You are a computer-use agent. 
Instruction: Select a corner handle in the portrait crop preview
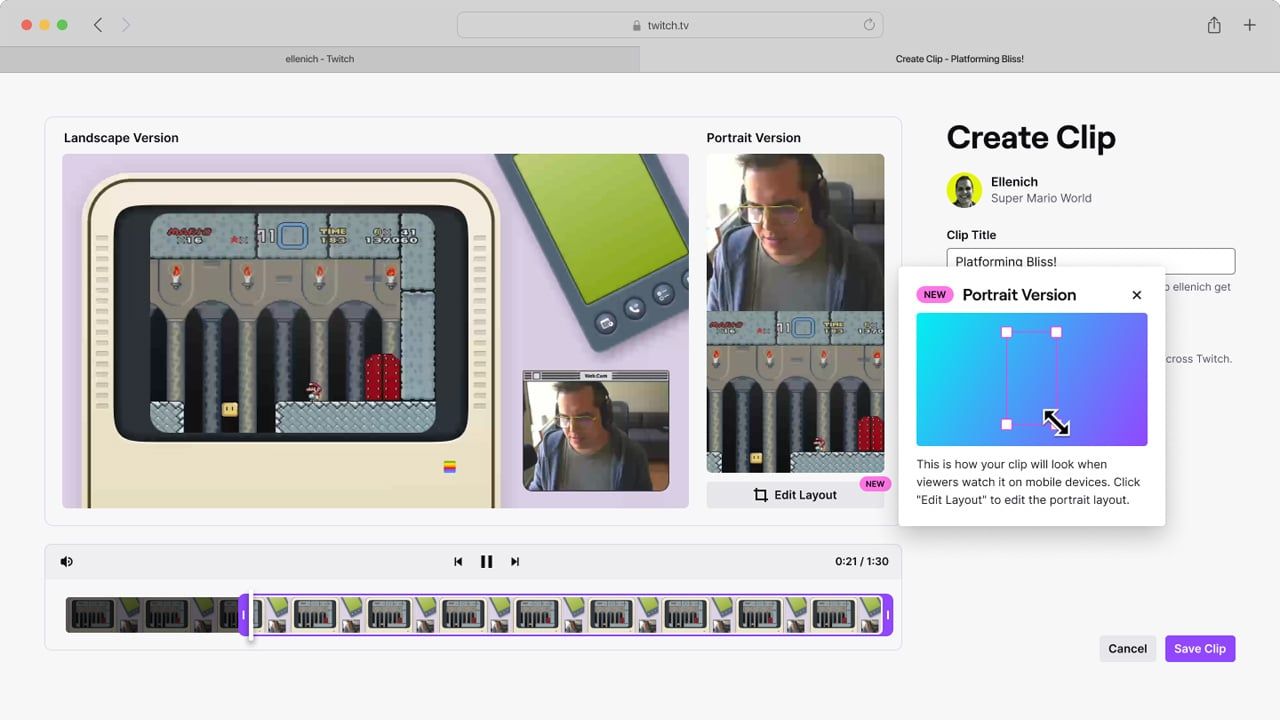(x=1006, y=332)
